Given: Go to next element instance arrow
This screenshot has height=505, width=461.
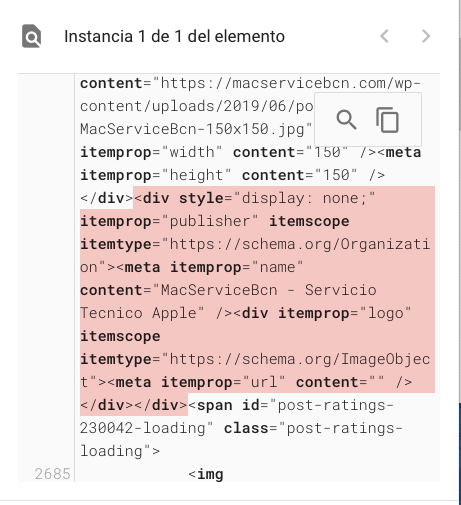Looking at the screenshot, I should tap(426, 36).
